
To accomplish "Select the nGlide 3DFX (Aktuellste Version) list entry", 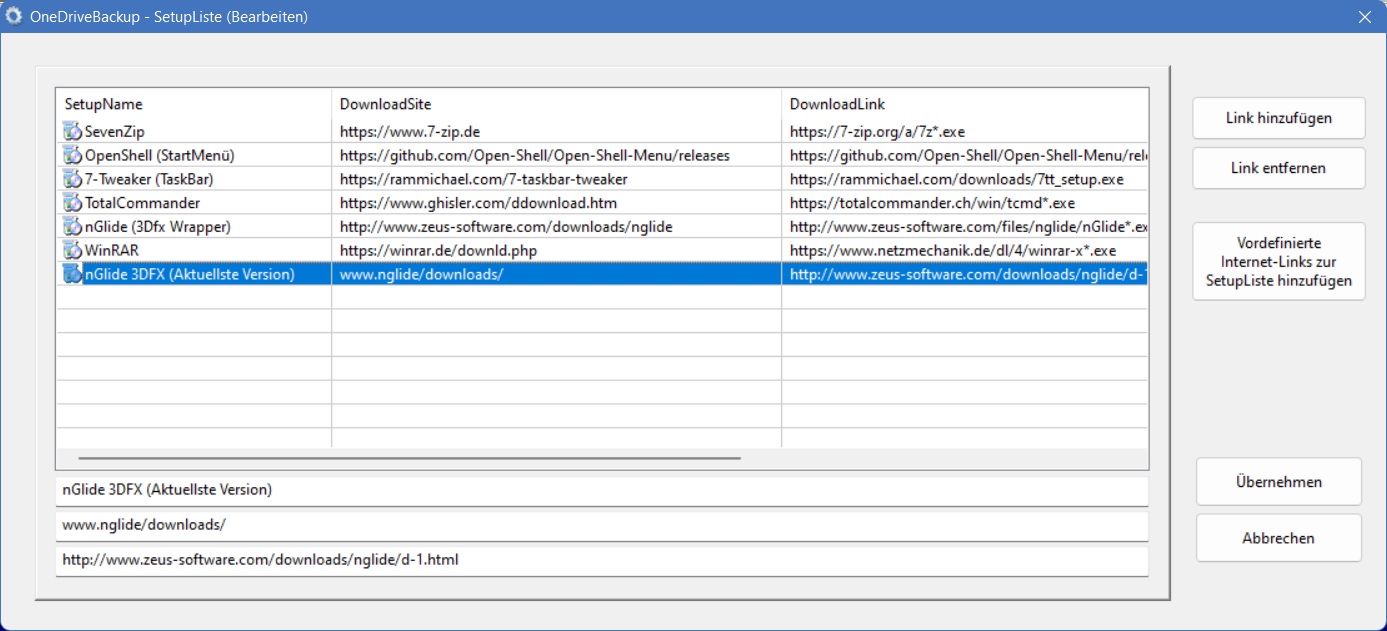I will point(190,274).
